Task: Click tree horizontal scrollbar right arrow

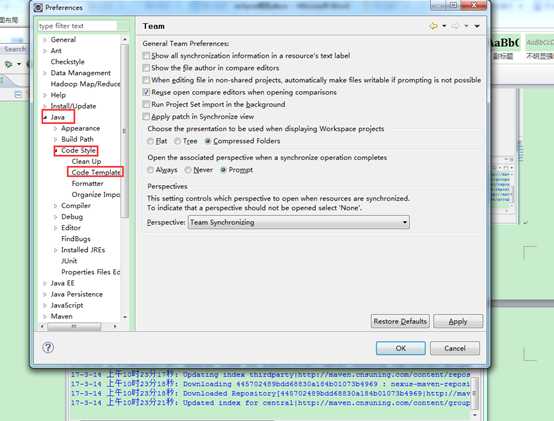Action: 115,326
